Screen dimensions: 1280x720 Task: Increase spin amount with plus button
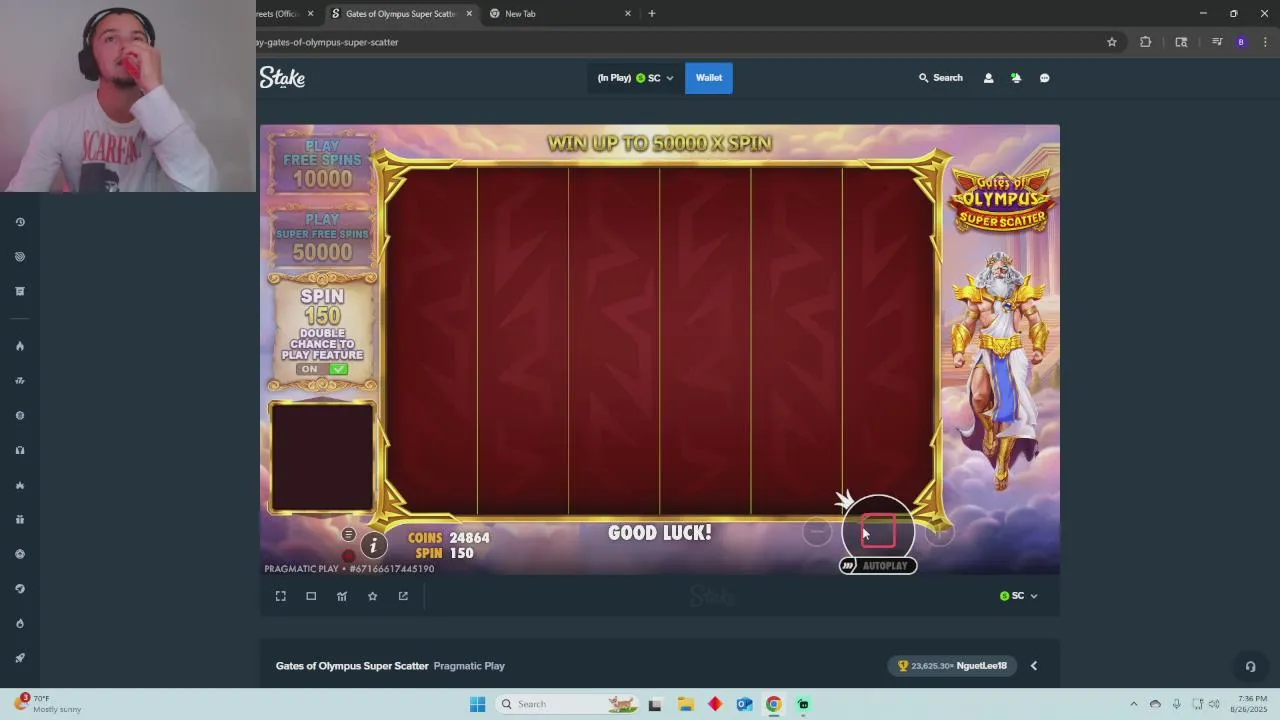pos(939,533)
